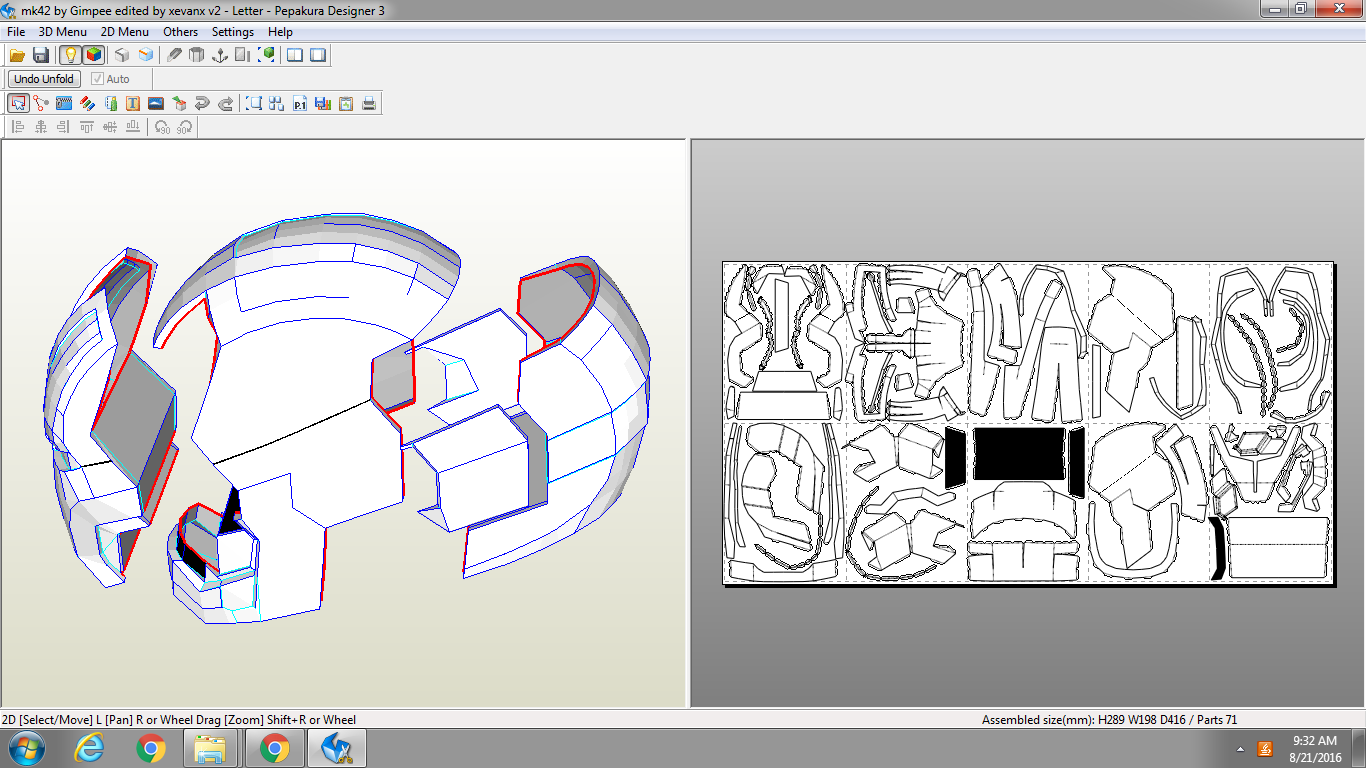Select the blue zipper edit flaps tool
This screenshot has height=768, width=1366.
coord(64,103)
